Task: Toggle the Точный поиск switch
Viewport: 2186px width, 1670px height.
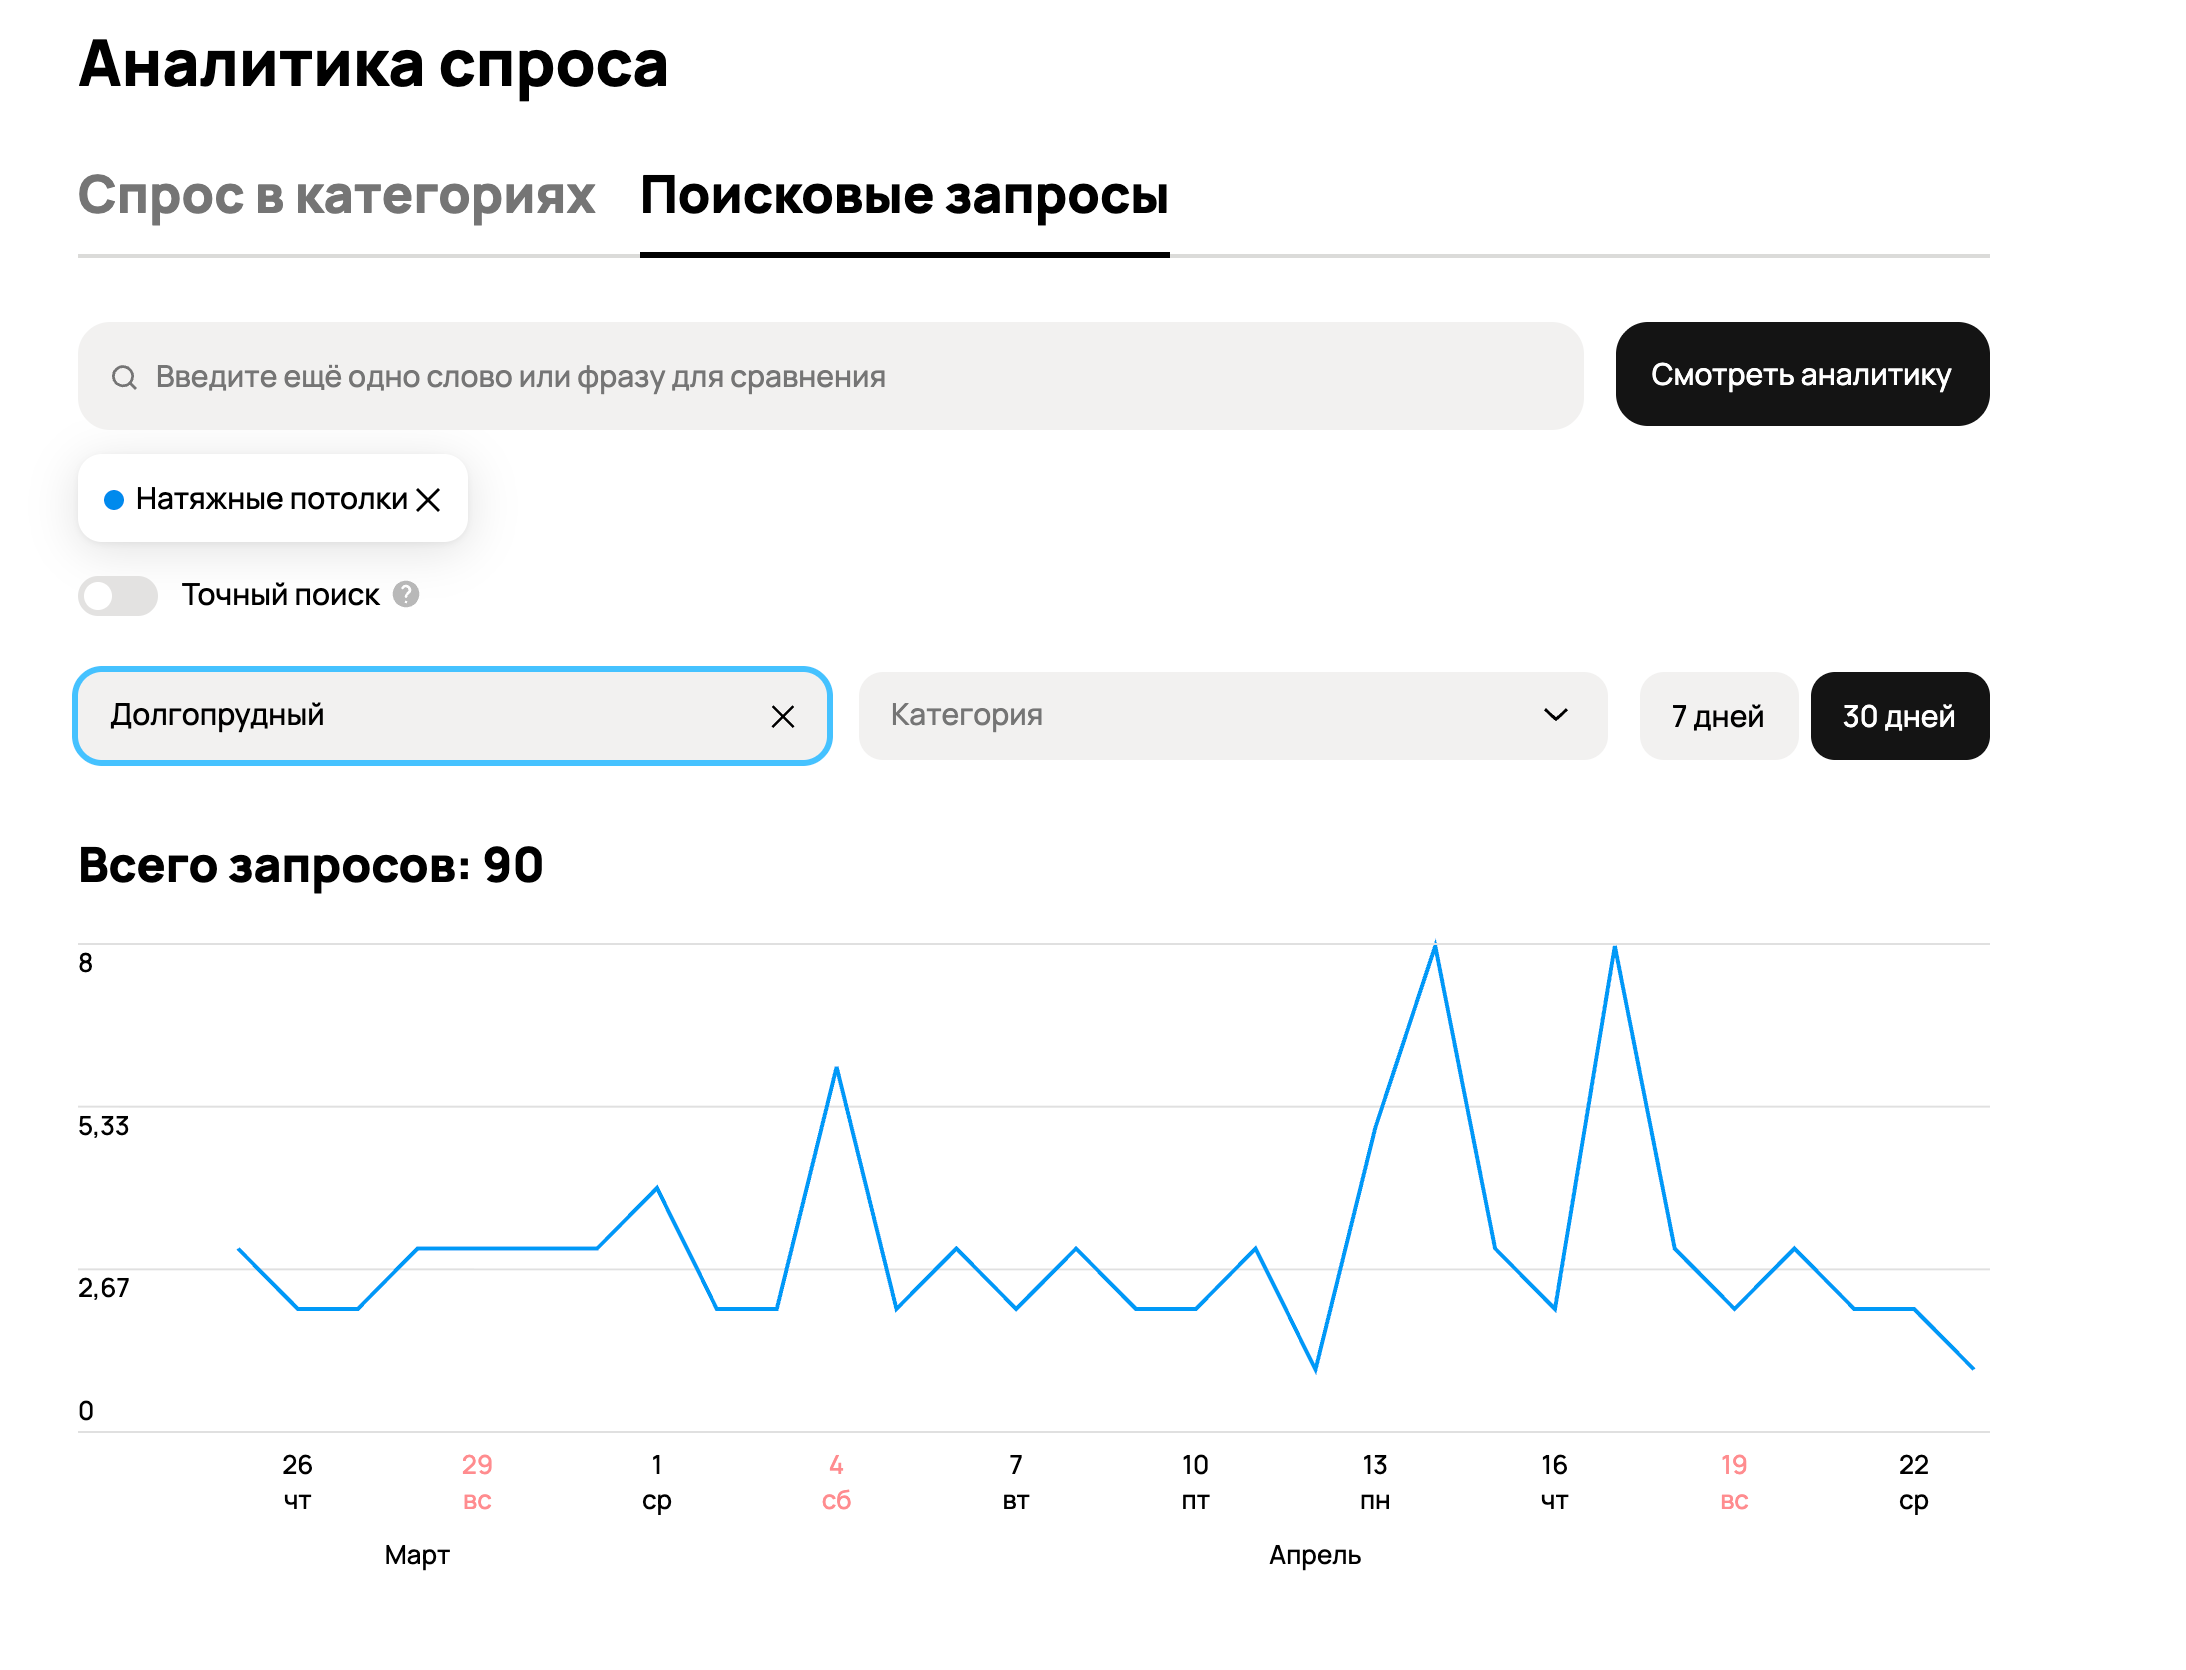Action: (x=118, y=595)
